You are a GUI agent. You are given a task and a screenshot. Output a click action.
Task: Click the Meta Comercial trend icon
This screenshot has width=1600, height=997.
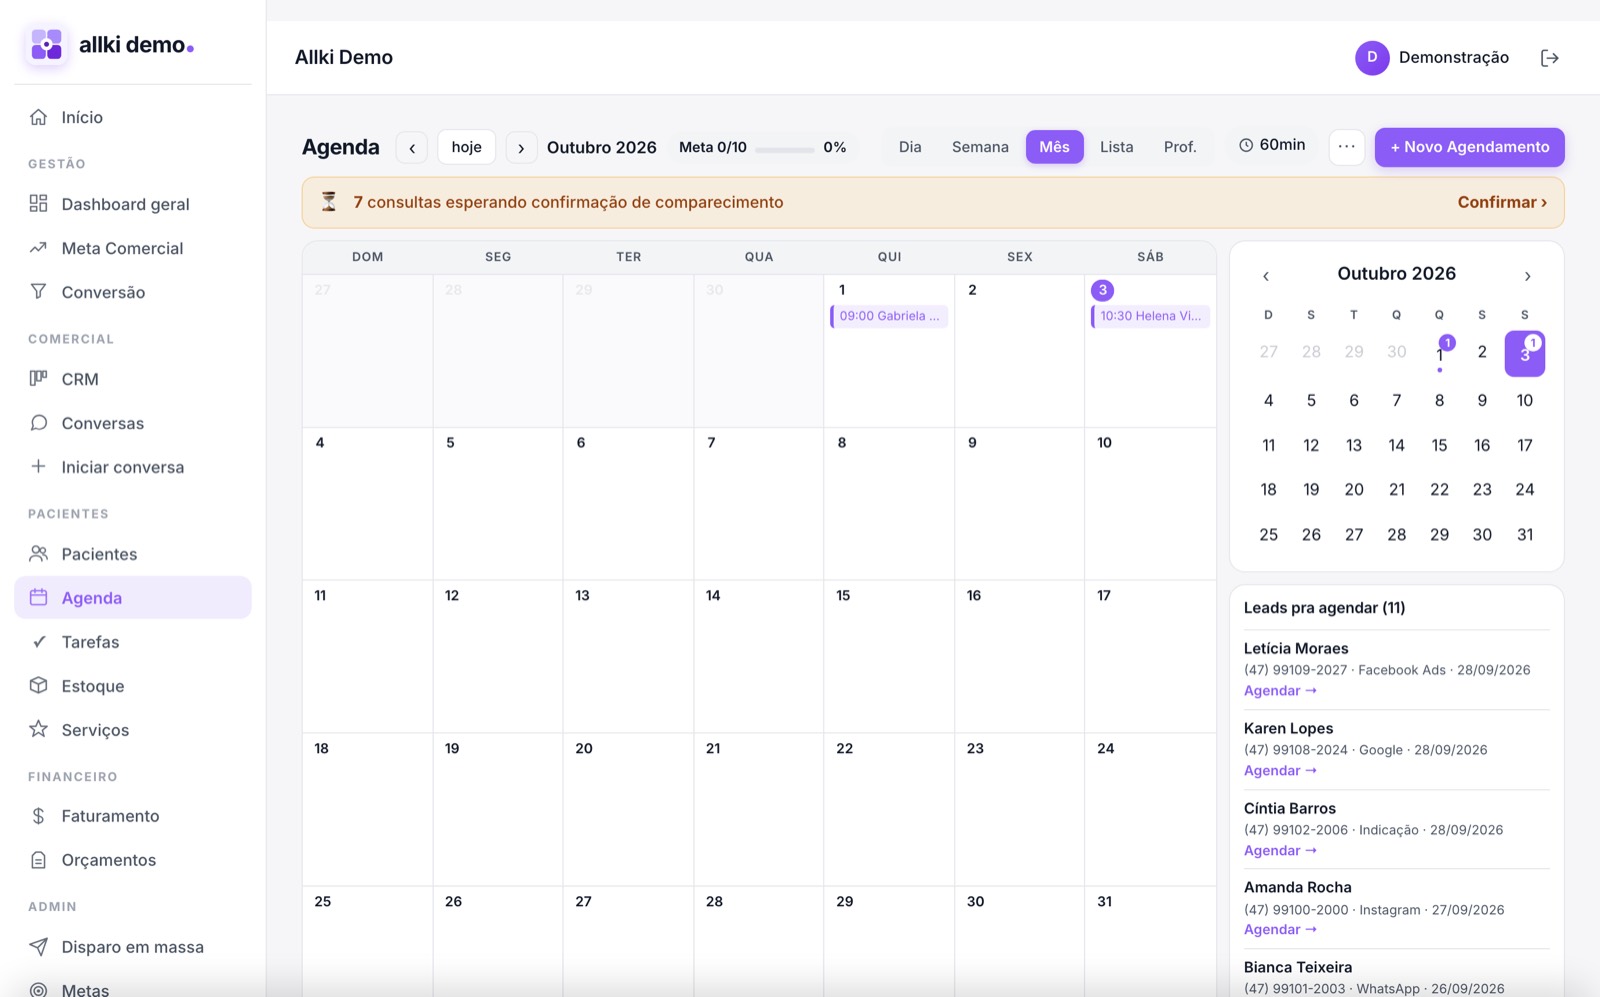point(38,248)
